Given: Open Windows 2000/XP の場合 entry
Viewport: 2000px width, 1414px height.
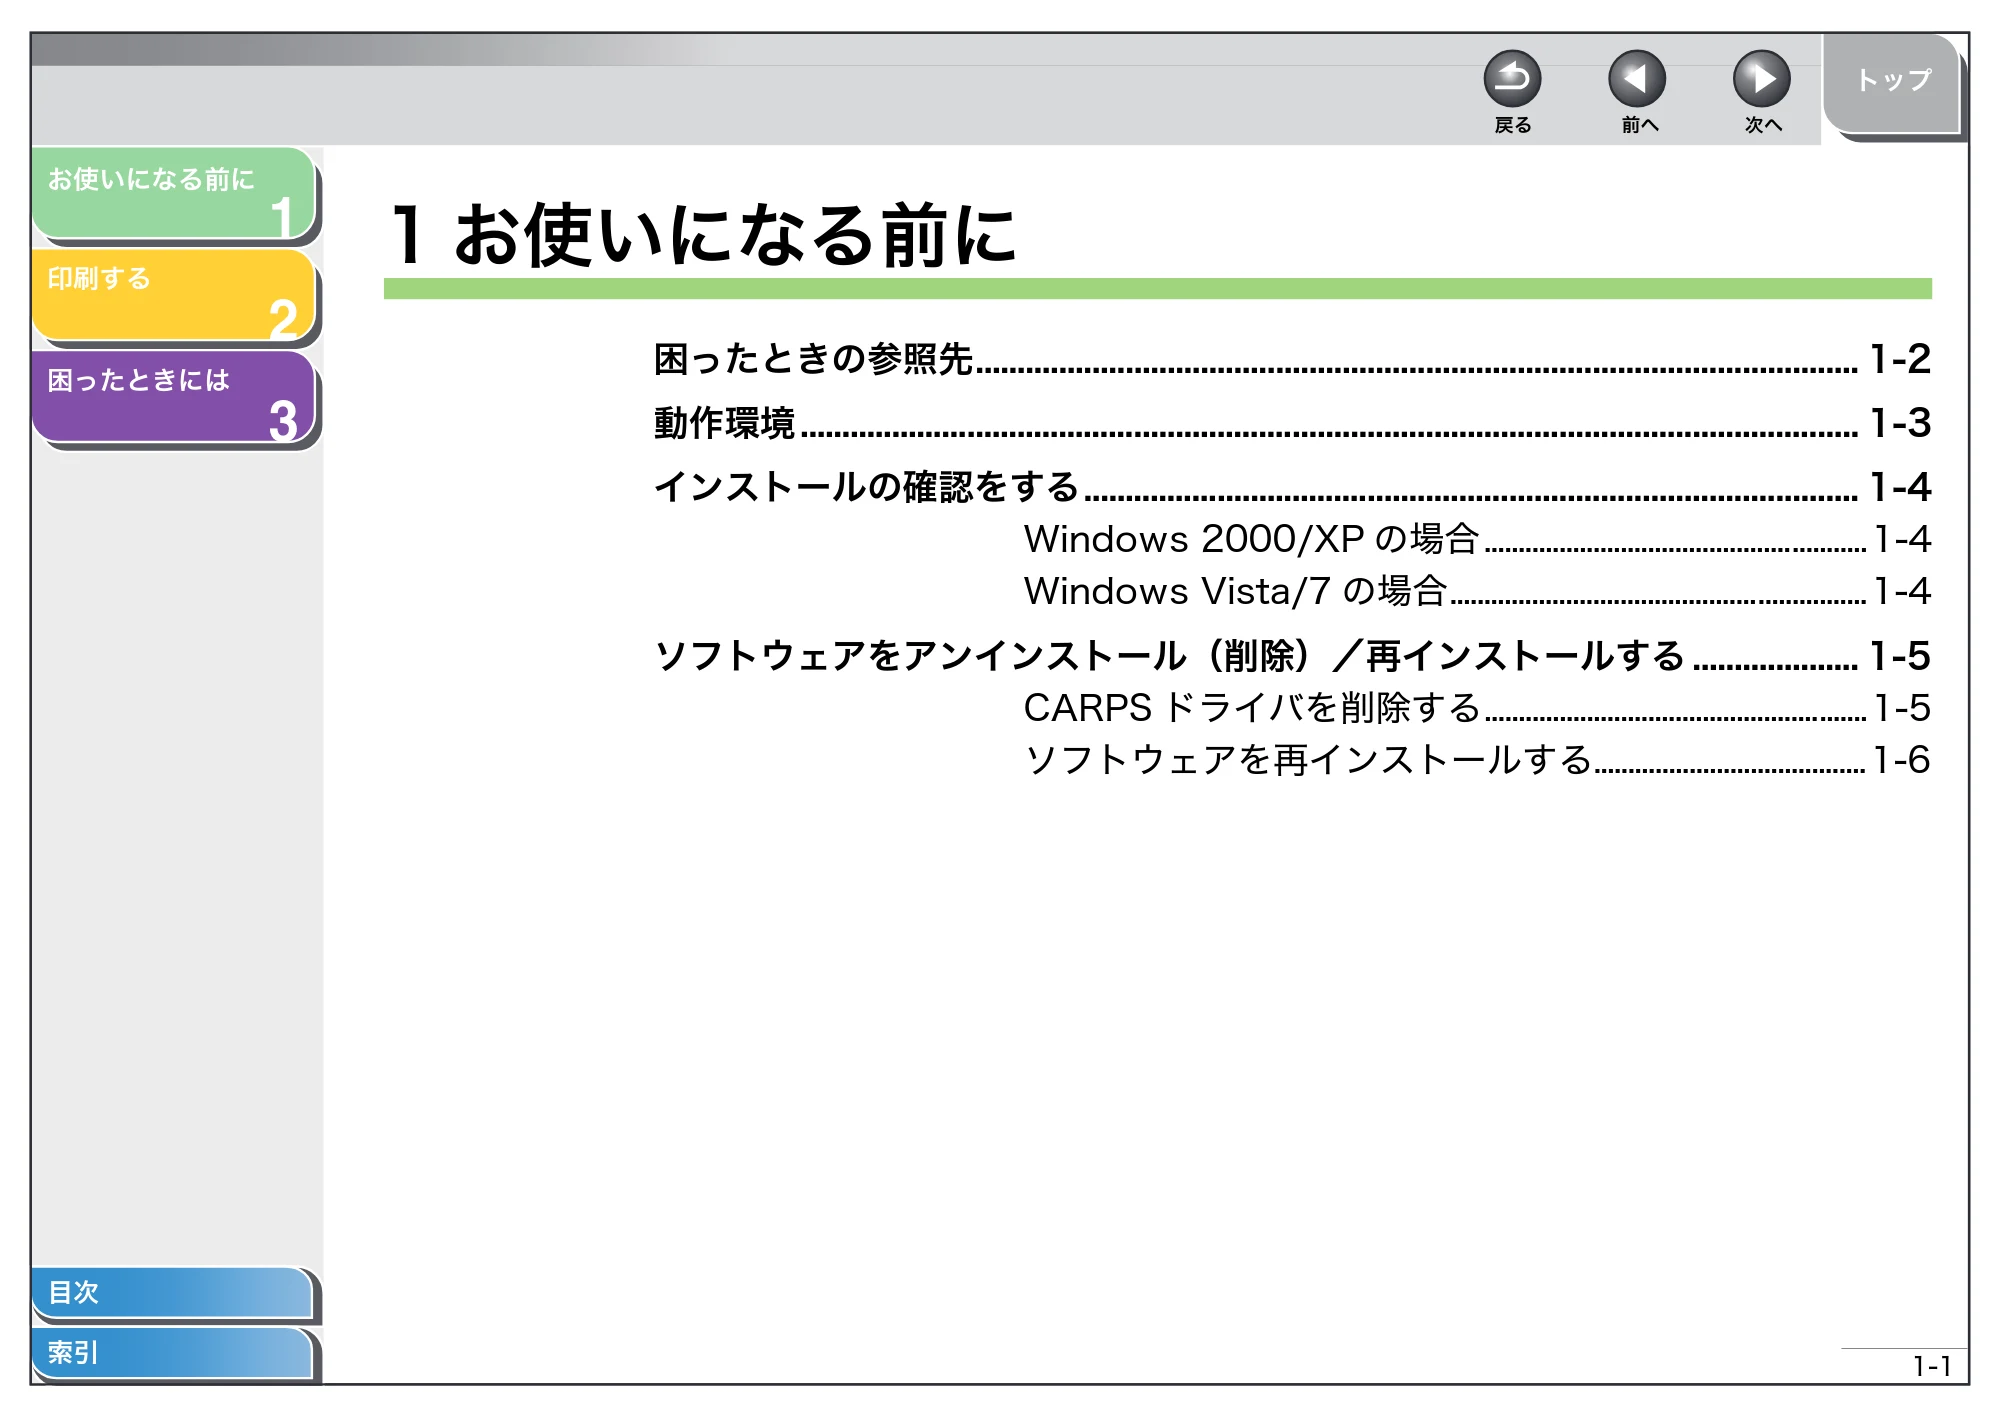Looking at the screenshot, I should point(1477,539).
